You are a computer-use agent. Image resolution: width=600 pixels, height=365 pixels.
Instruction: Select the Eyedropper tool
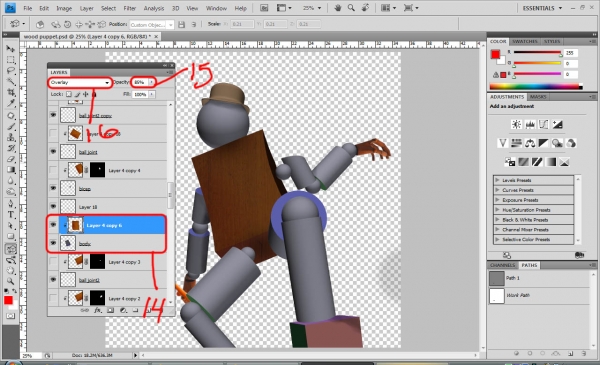[x=11, y=103]
